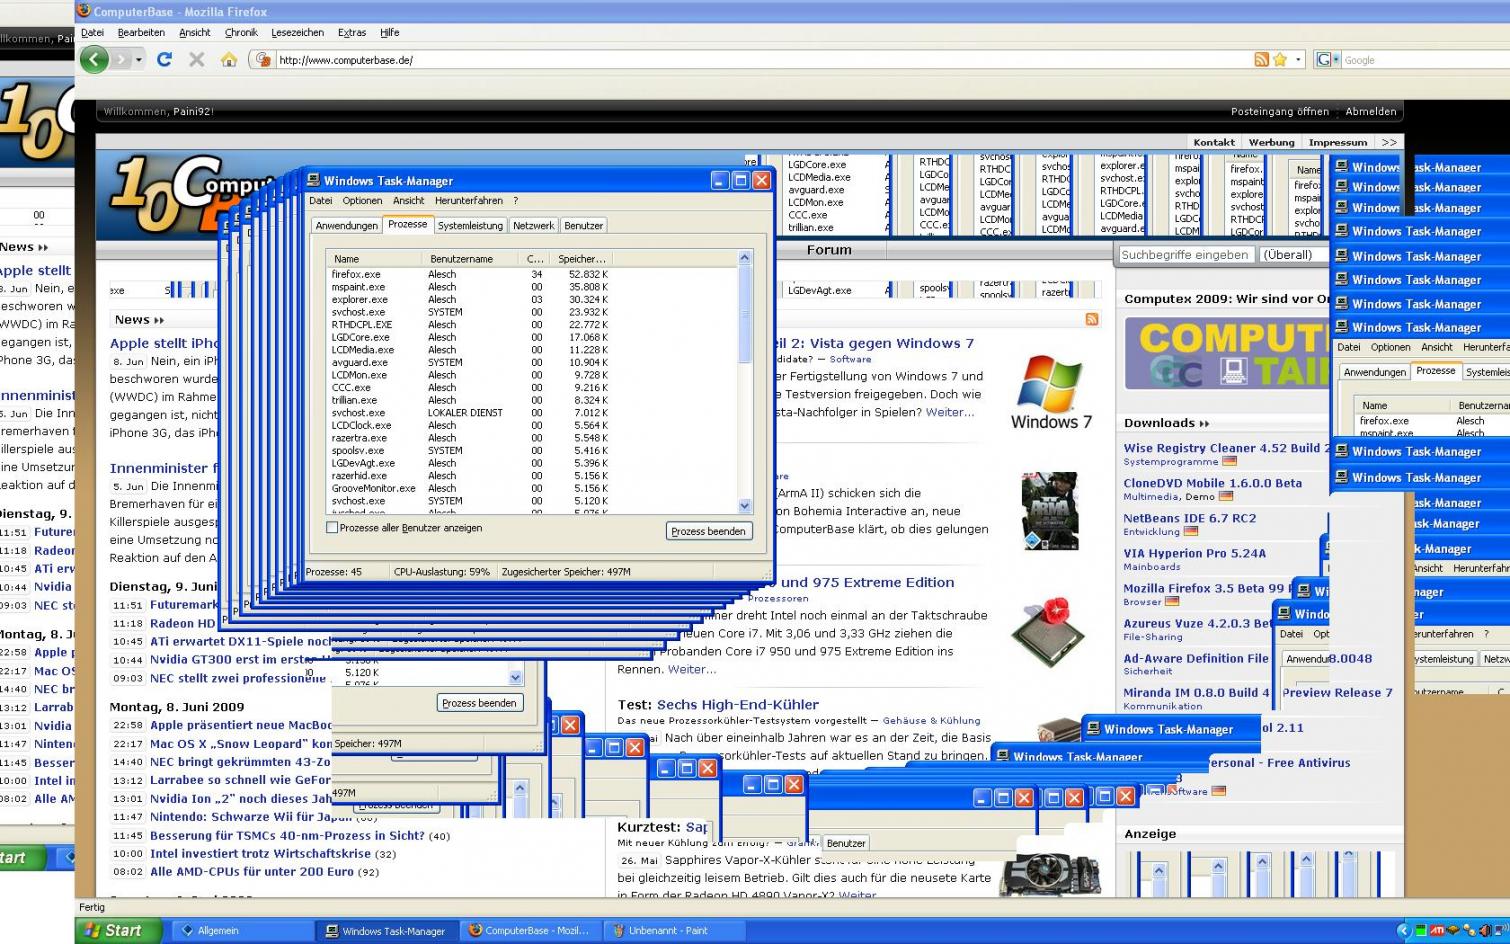The image size is (1510, 944).
Task: Select ComputerBase Firefox taskbar button
Action: (531, 931)
